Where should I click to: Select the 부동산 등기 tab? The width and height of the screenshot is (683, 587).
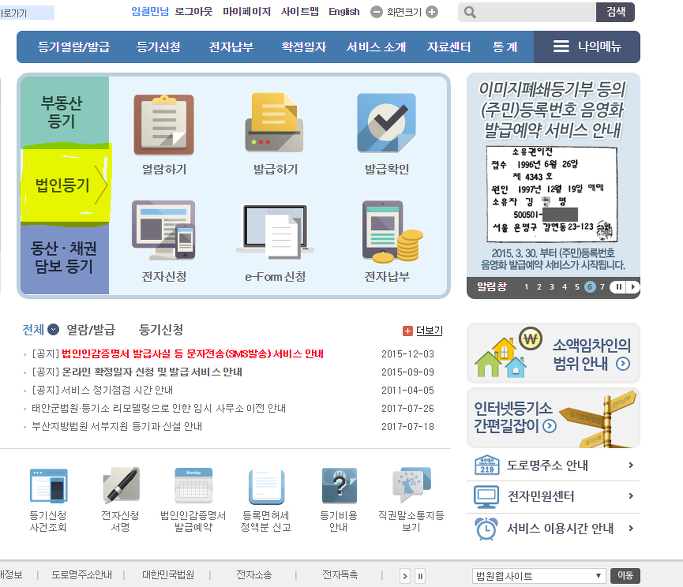point(64,111)
